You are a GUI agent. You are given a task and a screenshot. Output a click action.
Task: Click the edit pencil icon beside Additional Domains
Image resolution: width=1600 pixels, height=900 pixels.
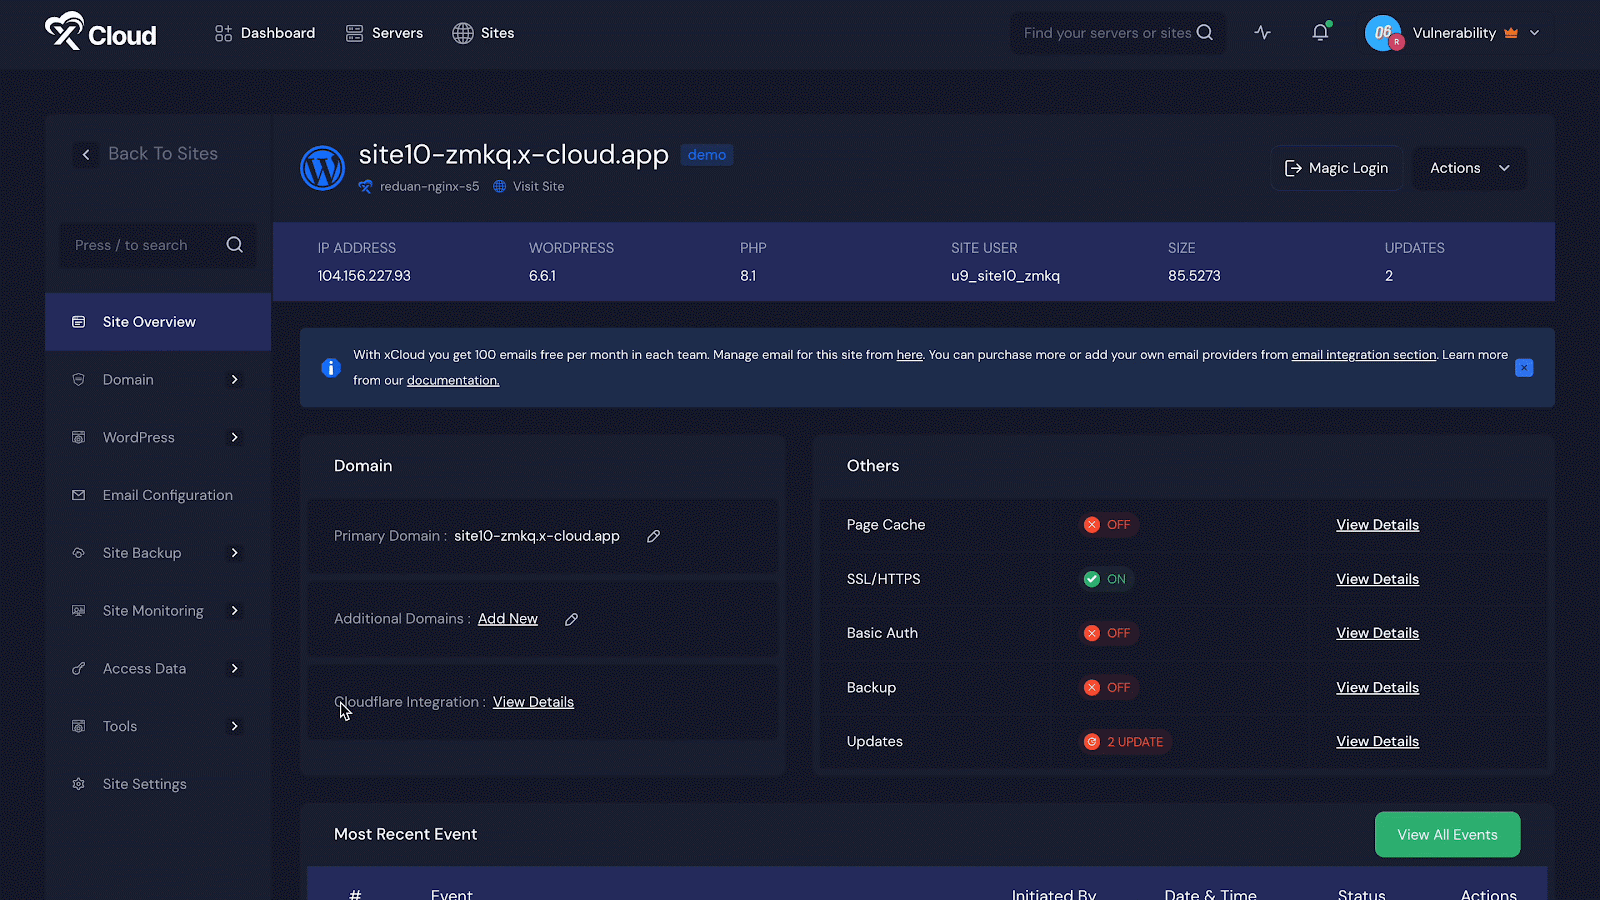click(x=571, y=619)
